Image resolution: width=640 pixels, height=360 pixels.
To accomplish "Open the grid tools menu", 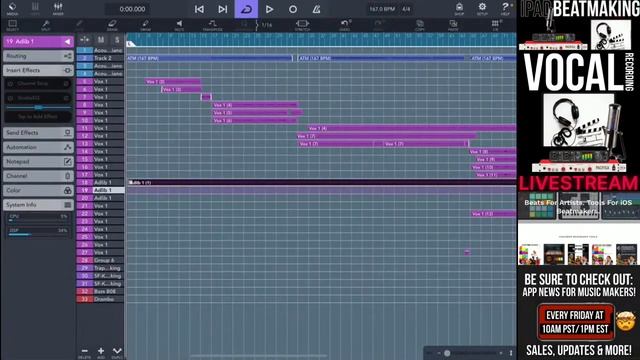I will click(496, 25).
